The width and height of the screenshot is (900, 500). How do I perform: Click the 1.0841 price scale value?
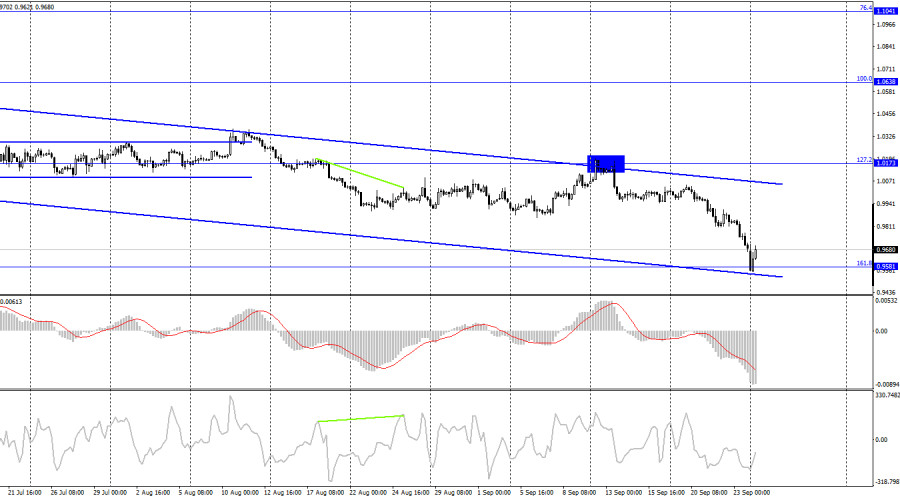point(886,47)
